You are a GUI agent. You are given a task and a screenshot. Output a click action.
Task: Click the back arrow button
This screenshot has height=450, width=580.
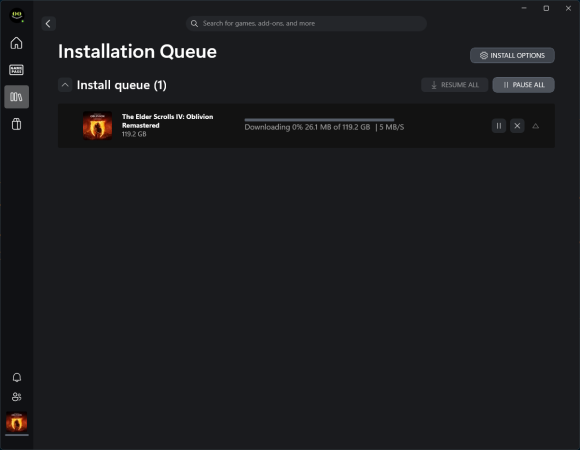click(x=48, y=24)
